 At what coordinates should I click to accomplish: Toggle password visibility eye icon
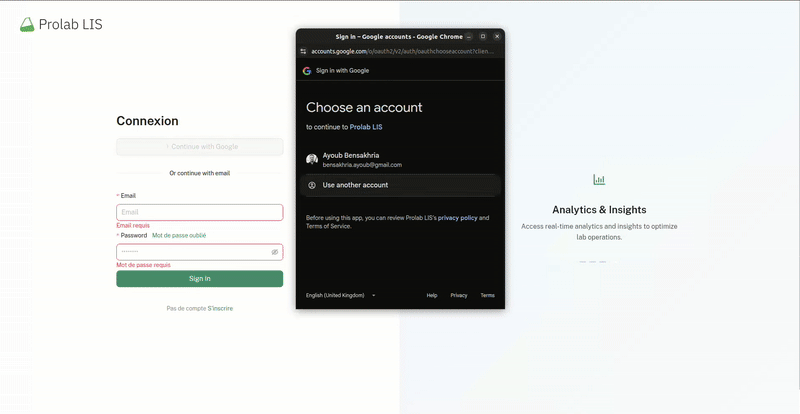coord(274,252)
